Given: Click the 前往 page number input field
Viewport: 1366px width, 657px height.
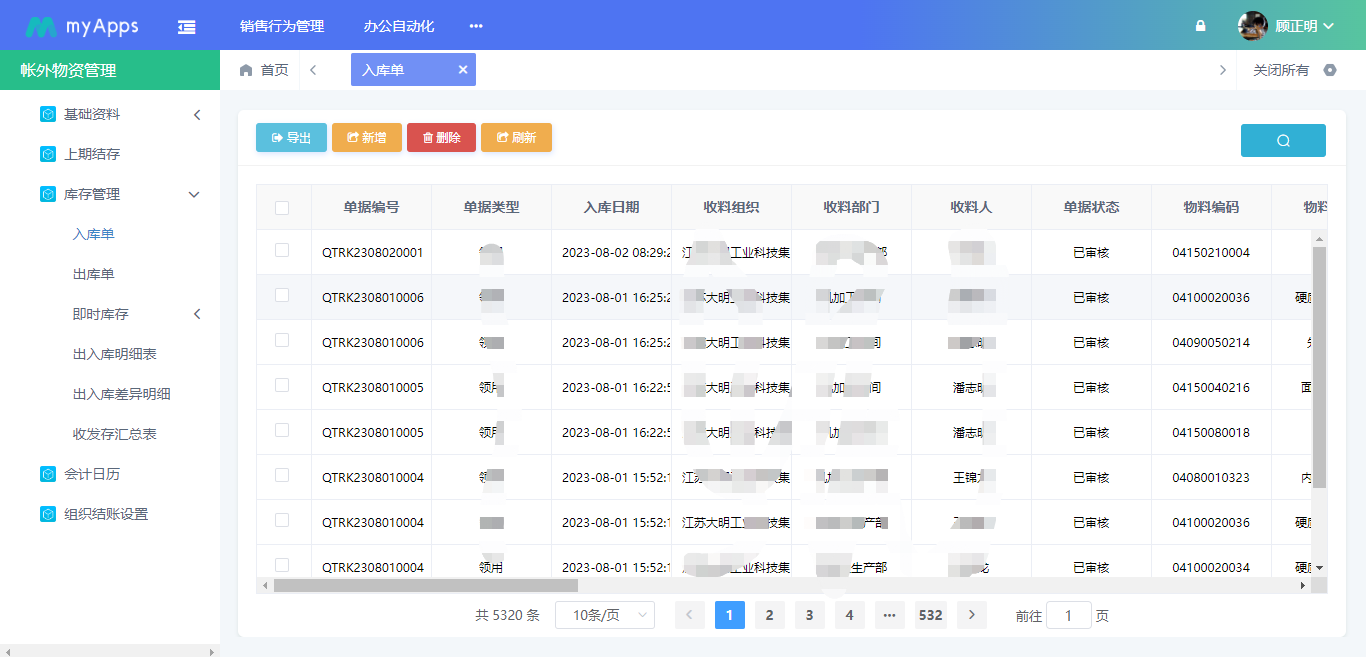Looking at the screenshot, I should [1069, 615].
